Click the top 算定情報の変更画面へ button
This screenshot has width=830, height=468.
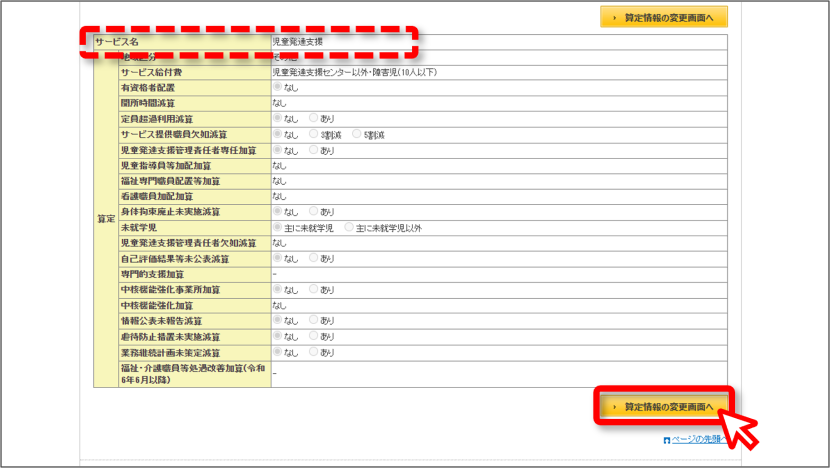pyautogui.click(x=664, y=17)
